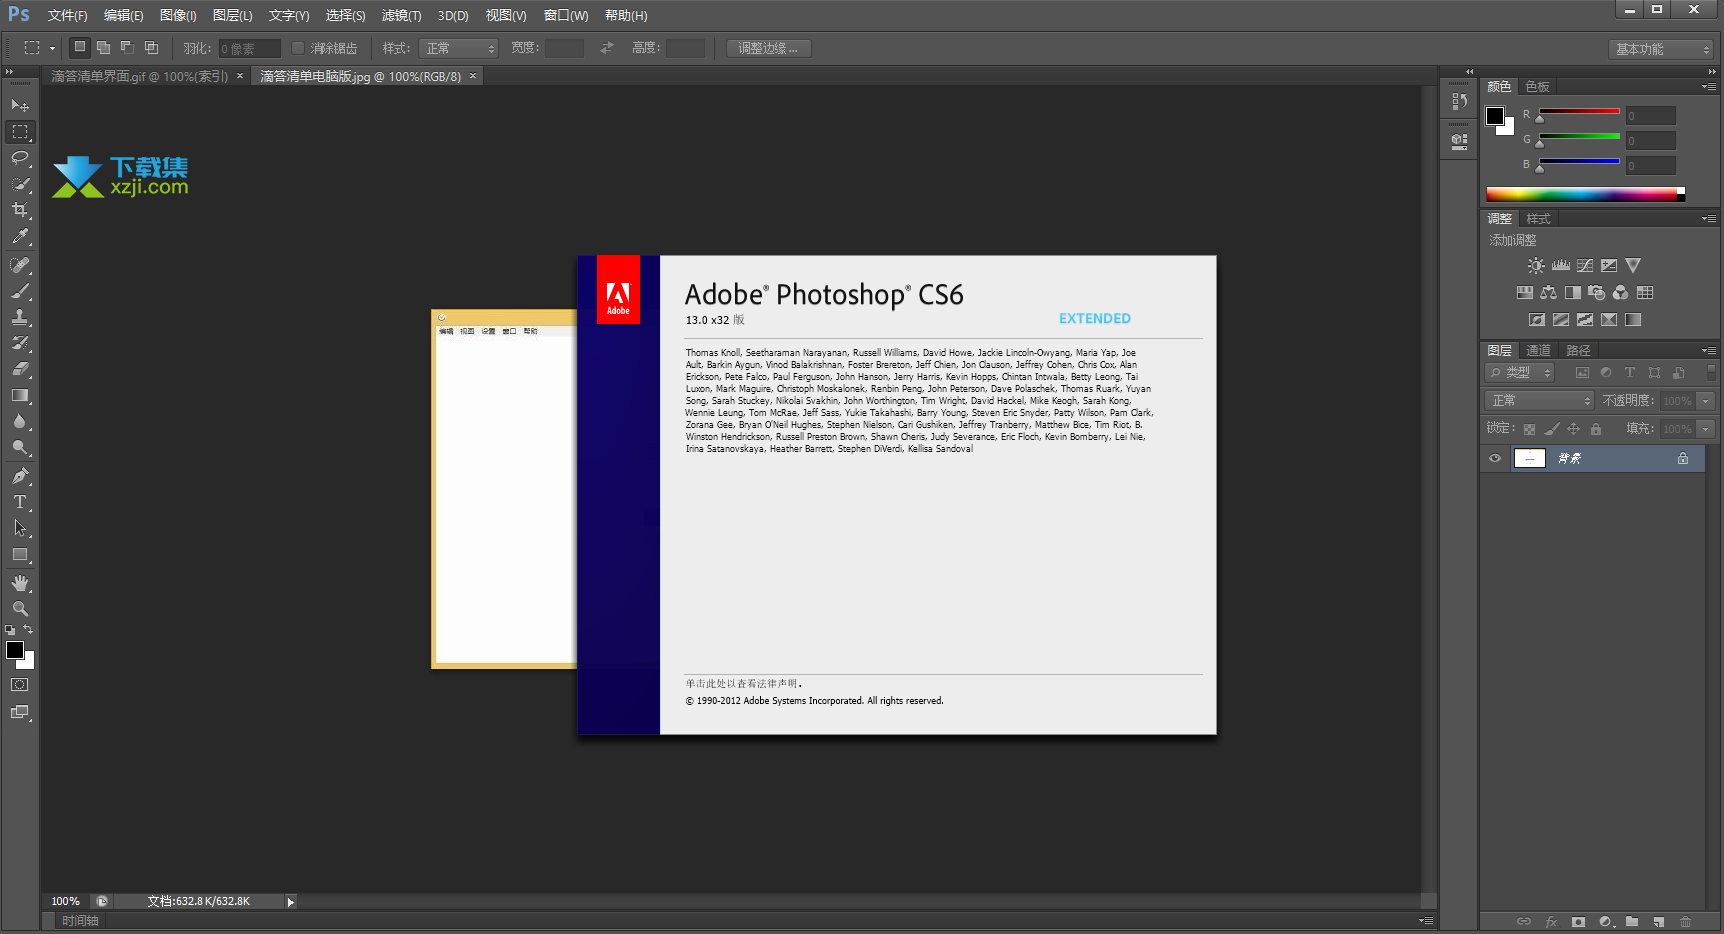Select the Gradient tool
This screenshot has width=1724, height=934.
pyautogui.click(x=20, y=395)
